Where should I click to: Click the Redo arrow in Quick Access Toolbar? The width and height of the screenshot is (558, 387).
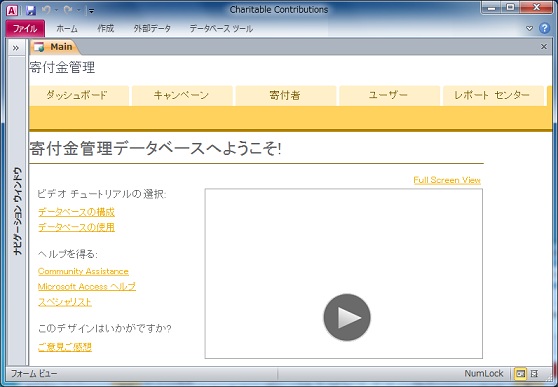(x=68, y=10)
